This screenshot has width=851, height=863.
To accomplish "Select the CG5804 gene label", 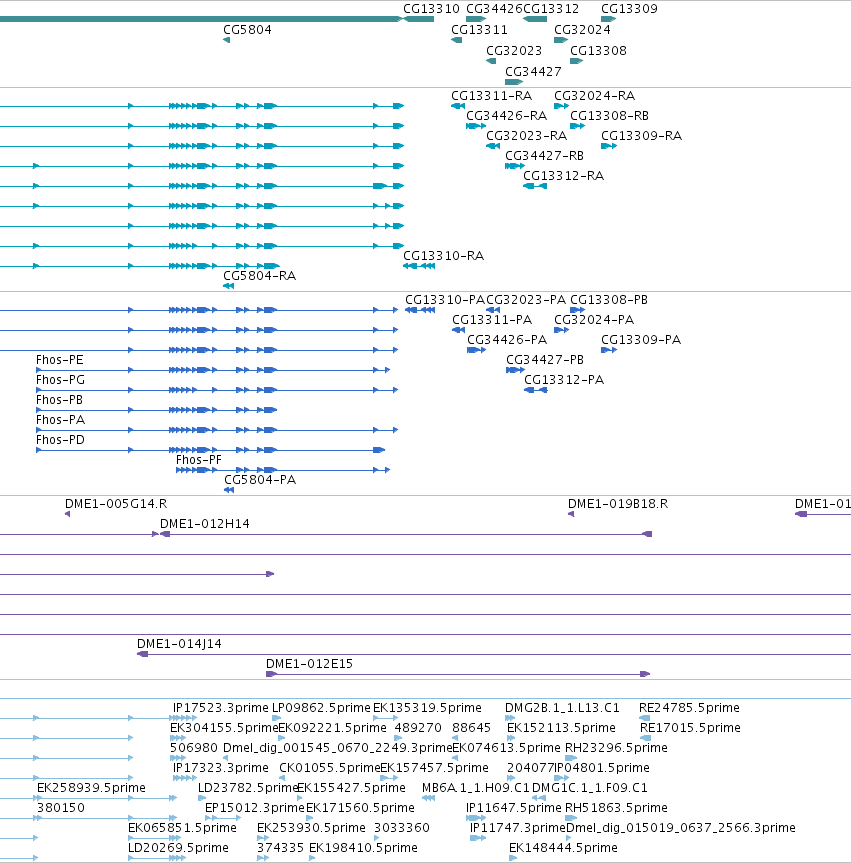I will (x=247, y=30).
